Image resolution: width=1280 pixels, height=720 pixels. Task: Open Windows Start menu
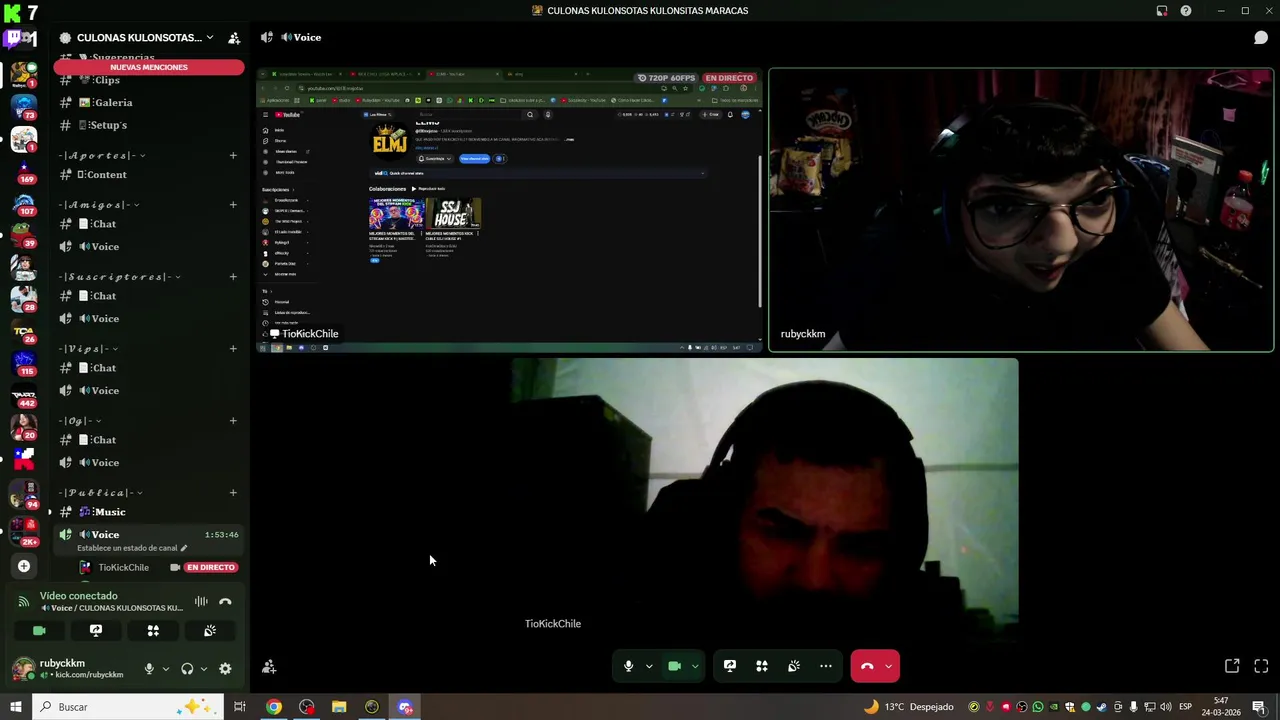pos(15,707)
